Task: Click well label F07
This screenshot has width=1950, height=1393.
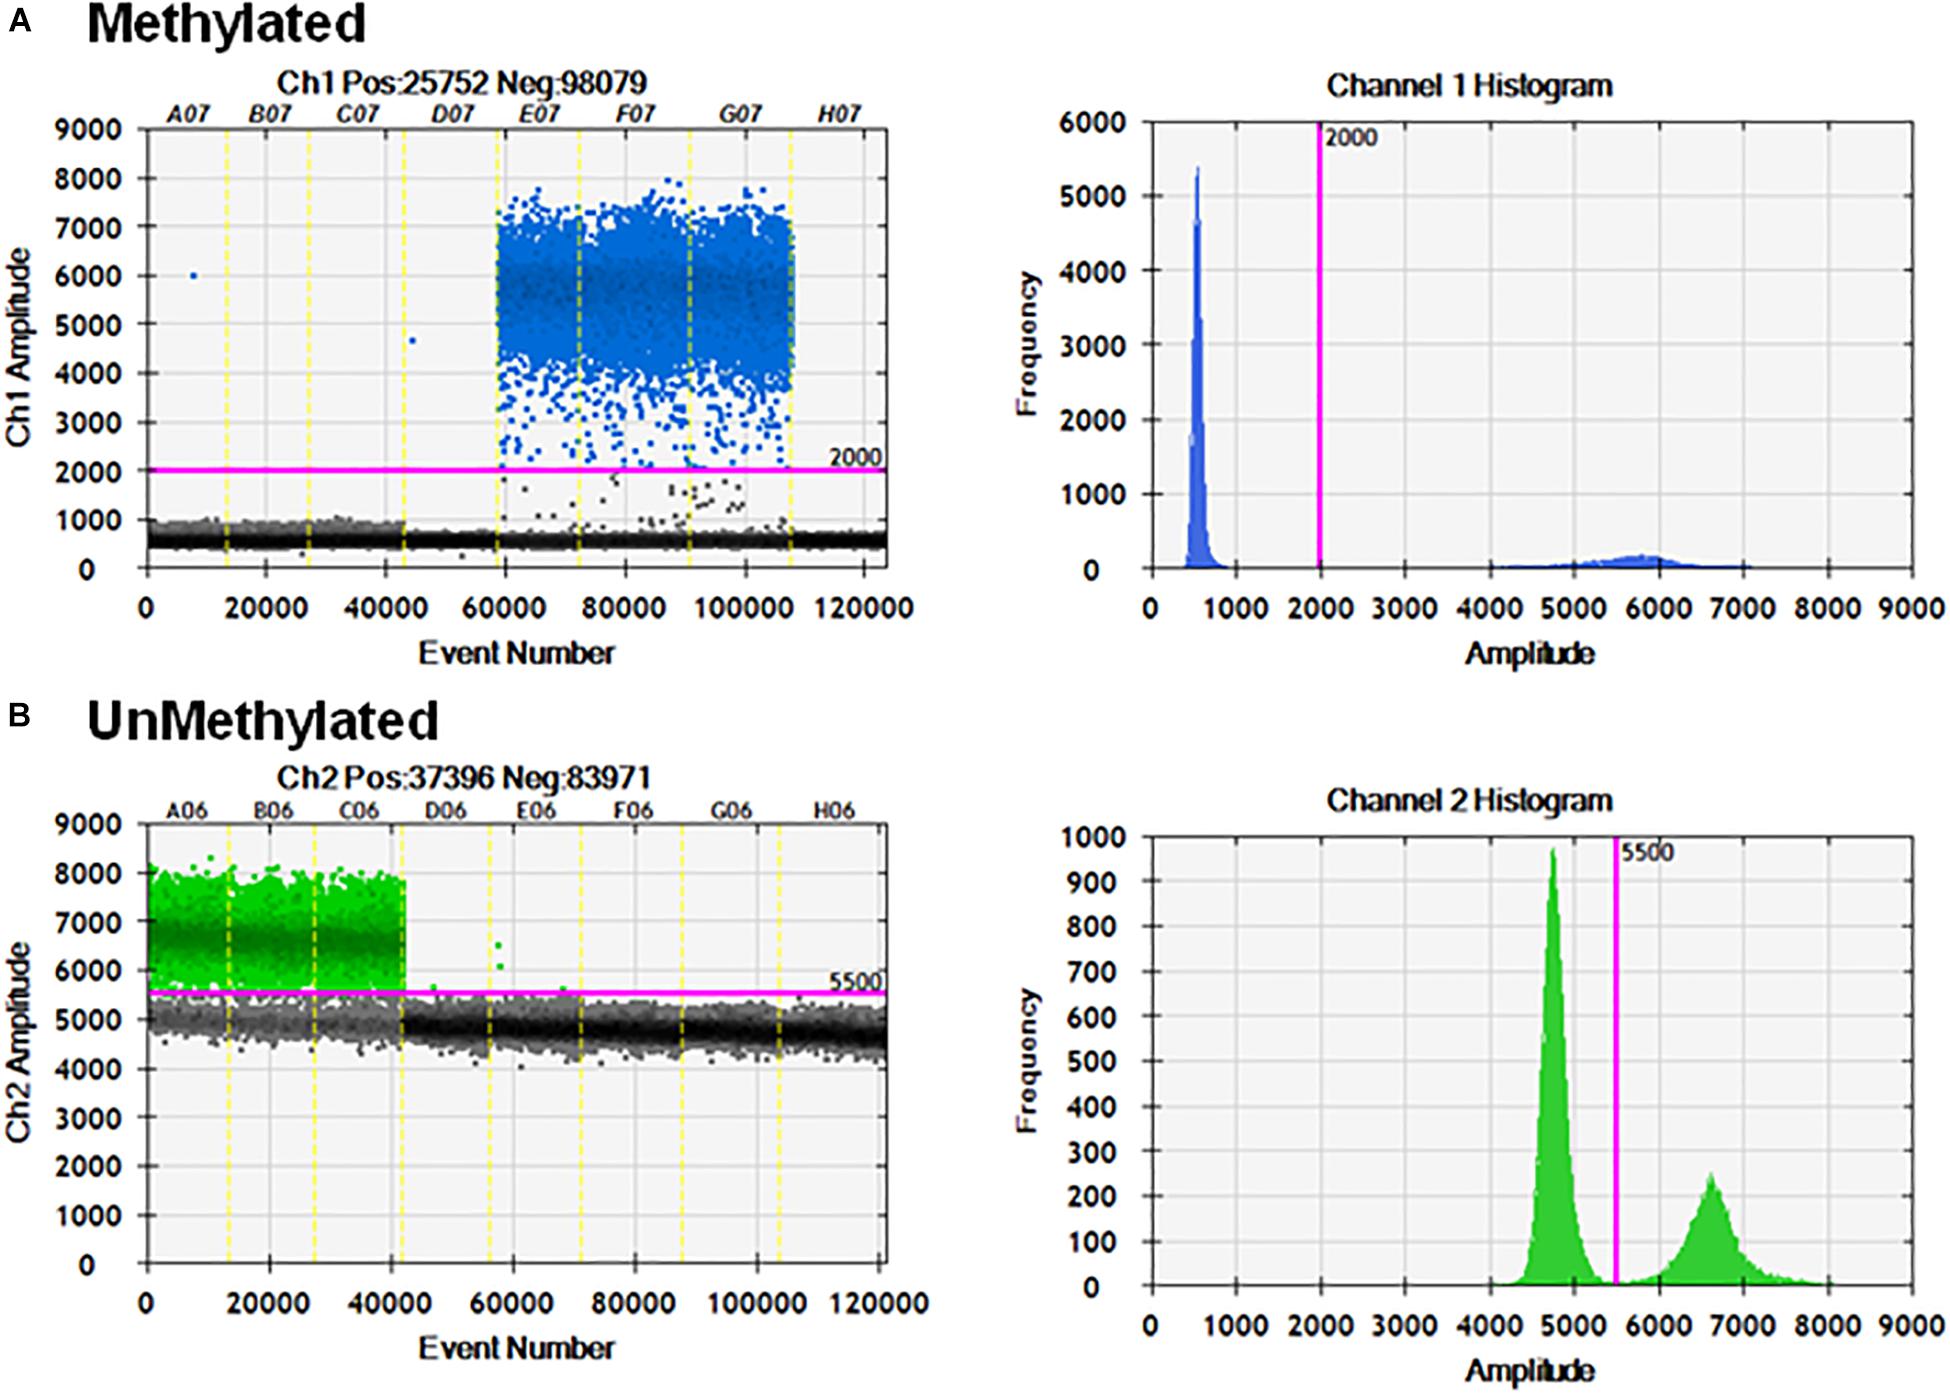Action: (634, 115)
